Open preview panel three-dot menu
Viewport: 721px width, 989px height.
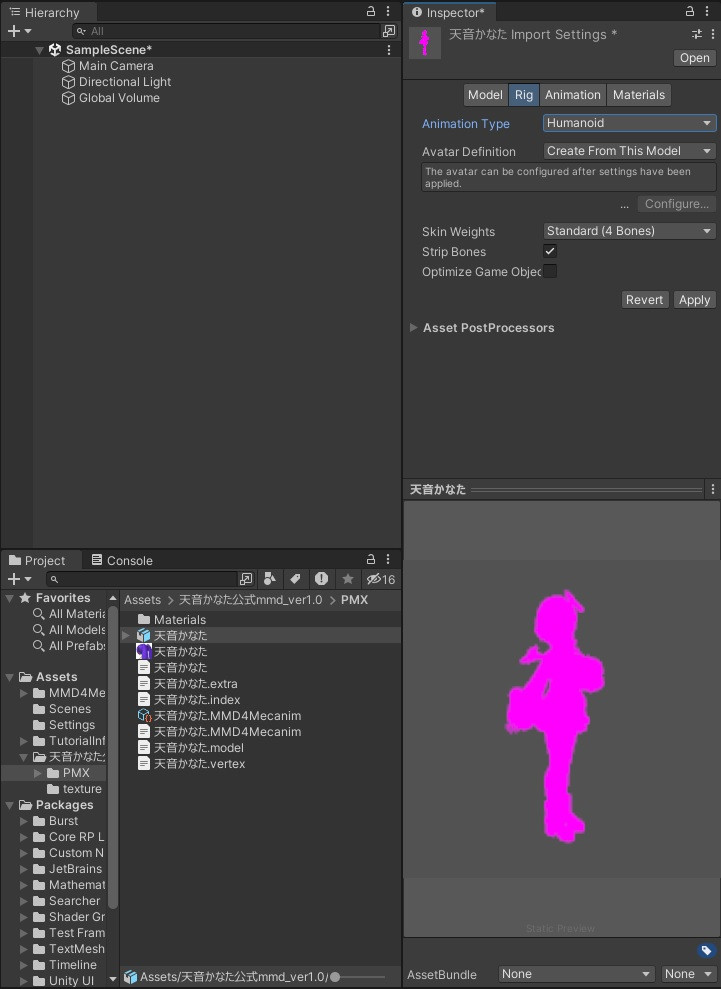click(713, 489)
